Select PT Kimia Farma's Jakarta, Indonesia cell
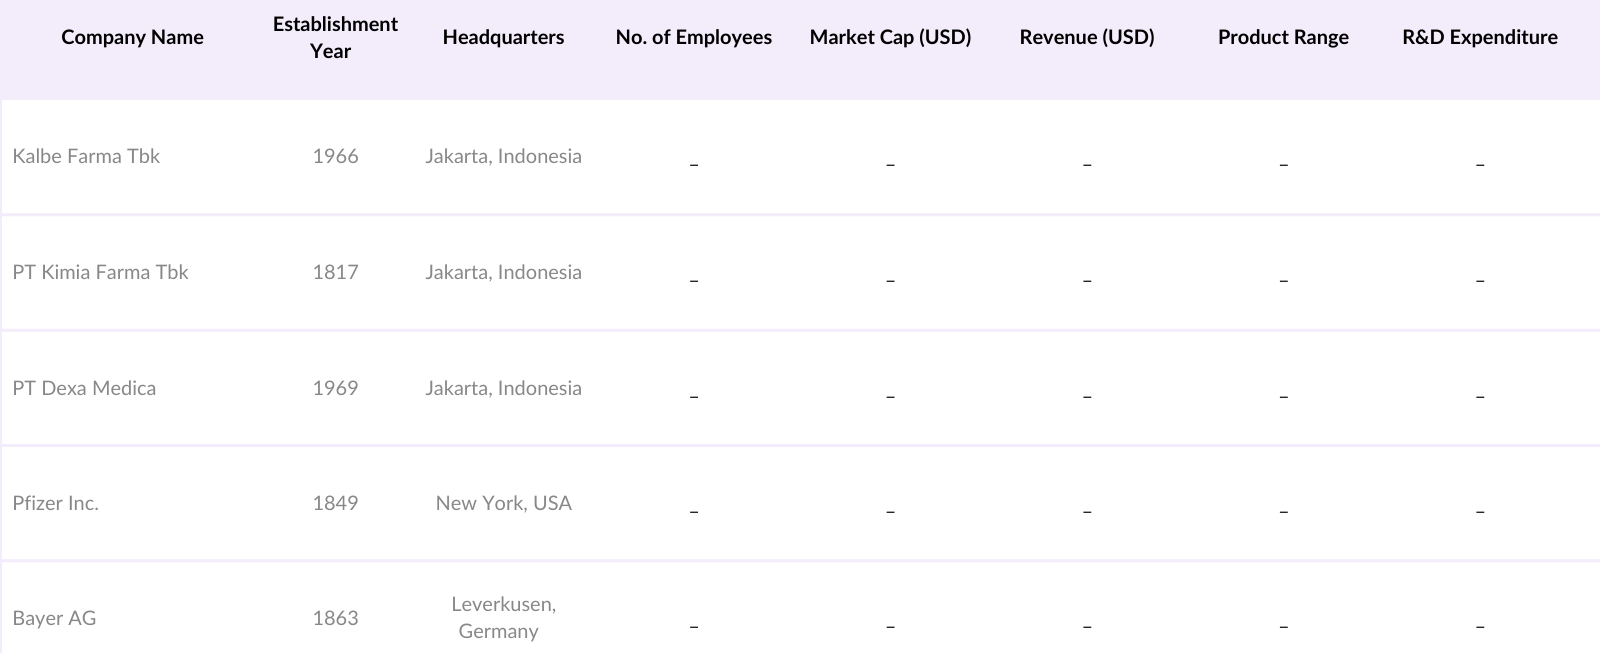This screenshot has height=653, width=1600. [503, 272]
